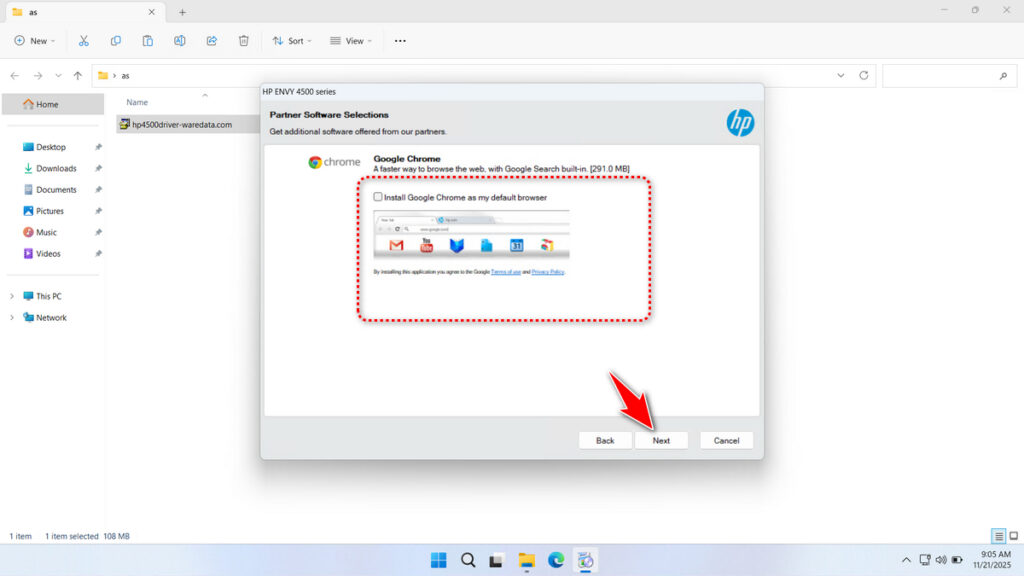Screen dimensions: 1024x576
Task: Open the Google Terms of use link
Action: coord(505,272)
